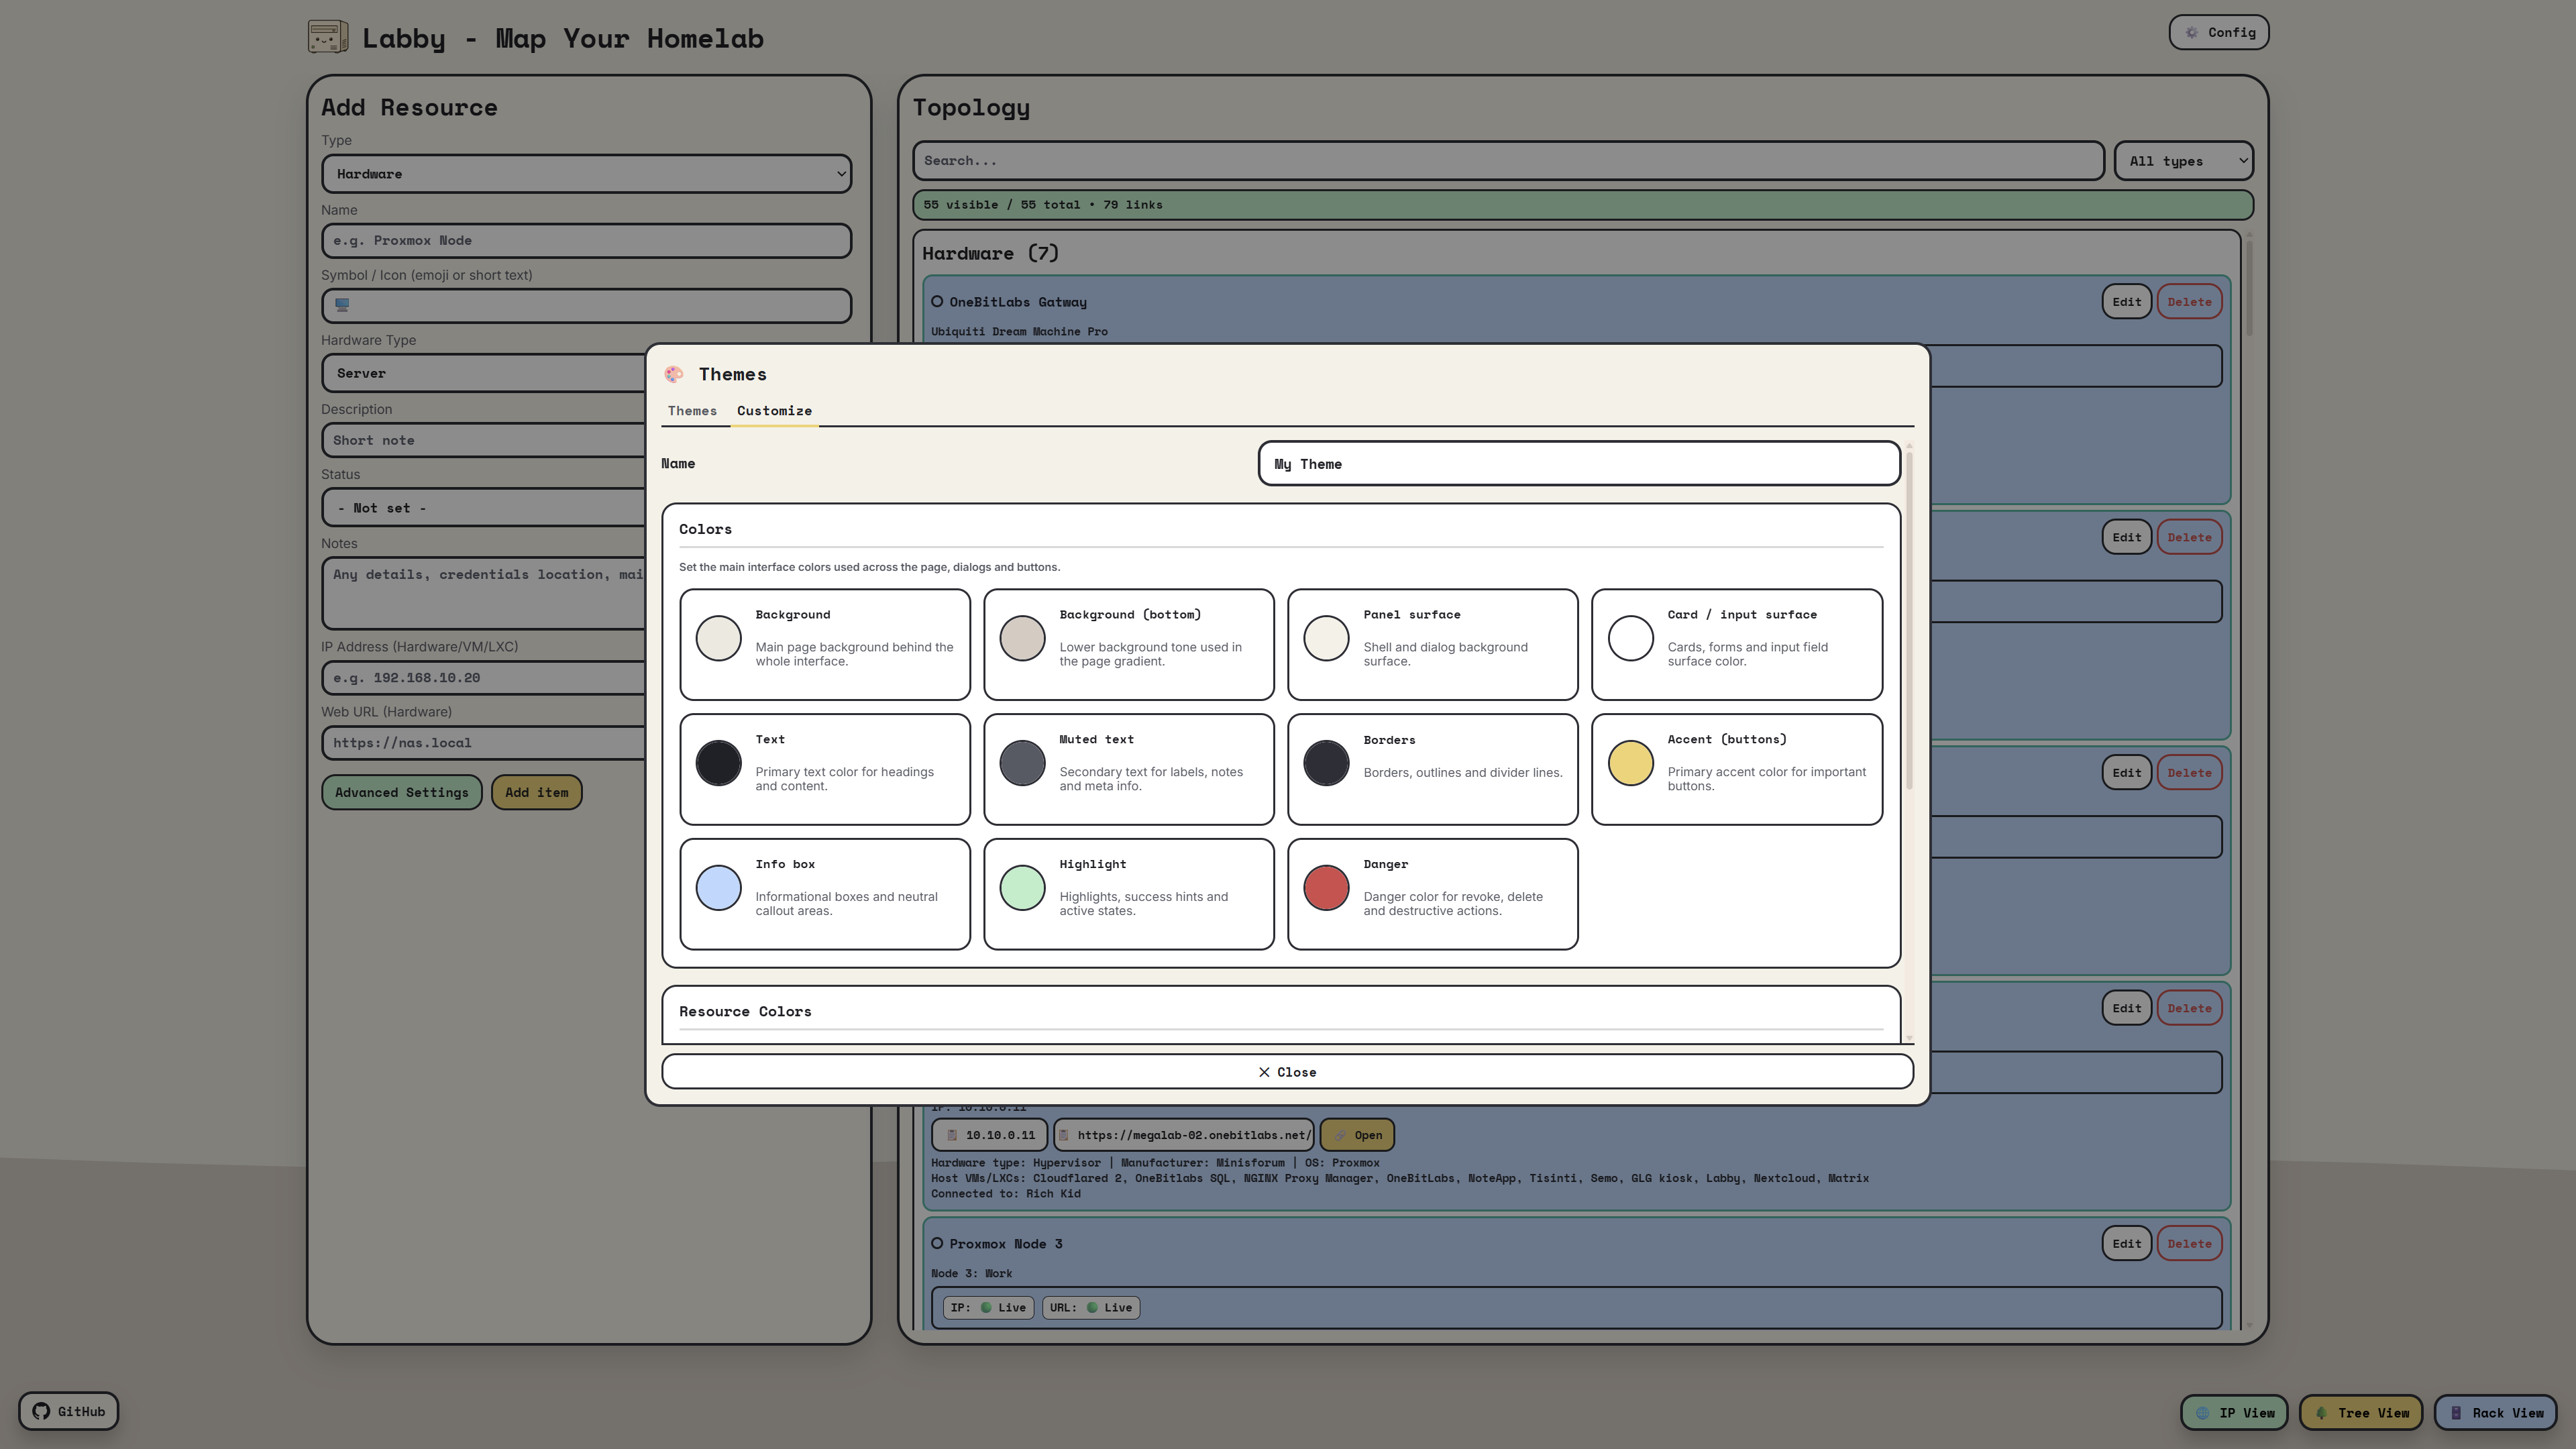
Task: Pick the Danger color swatch
Action: click(x=1326, y=888)
